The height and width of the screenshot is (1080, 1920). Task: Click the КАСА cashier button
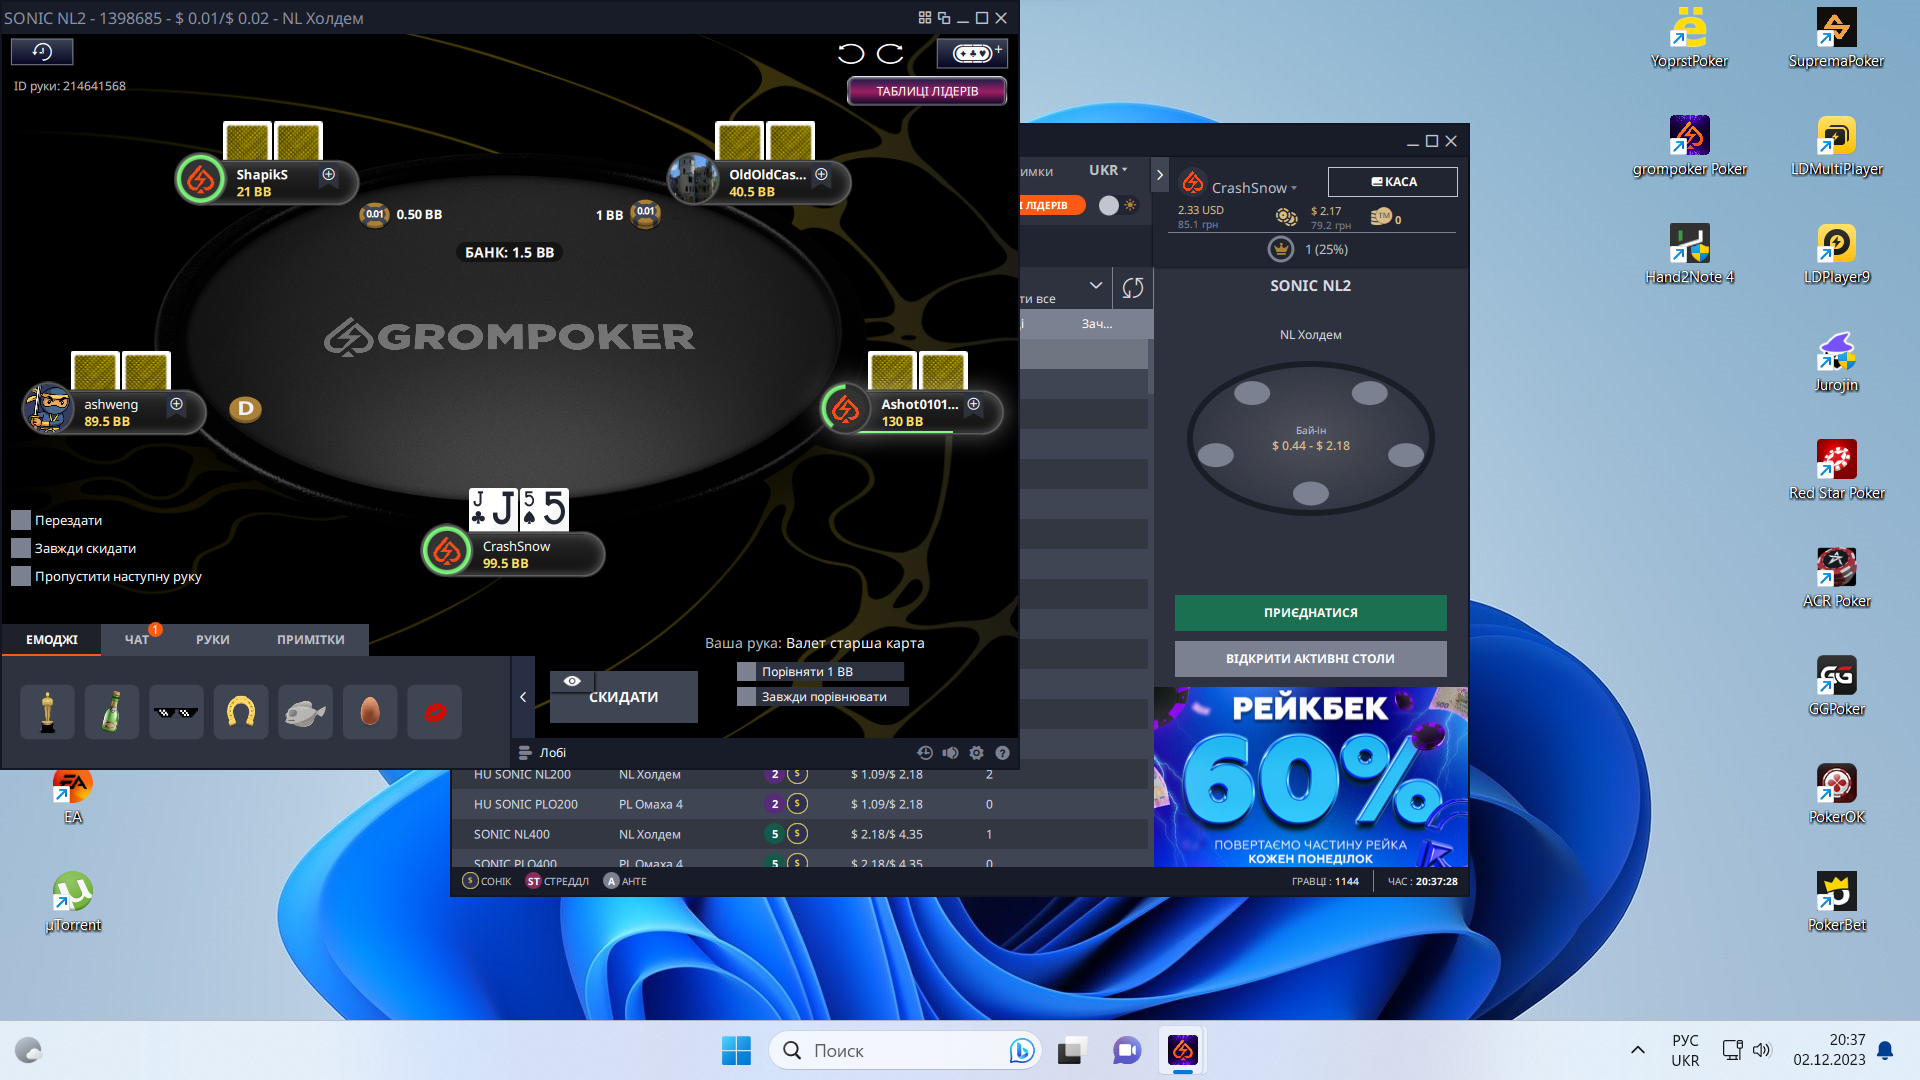[1393, 182]
